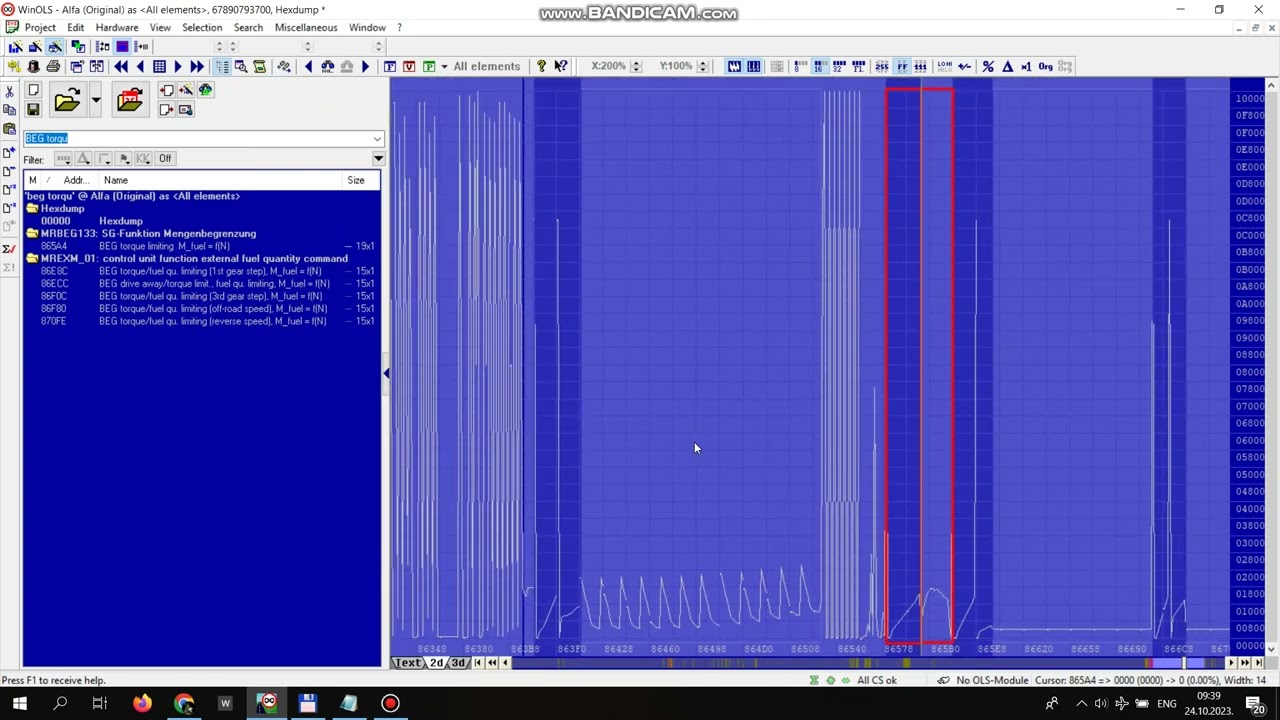This screenshot has width=1280, height=720.
Task: Open the import project folder with red icon
Action: point(130,100)
